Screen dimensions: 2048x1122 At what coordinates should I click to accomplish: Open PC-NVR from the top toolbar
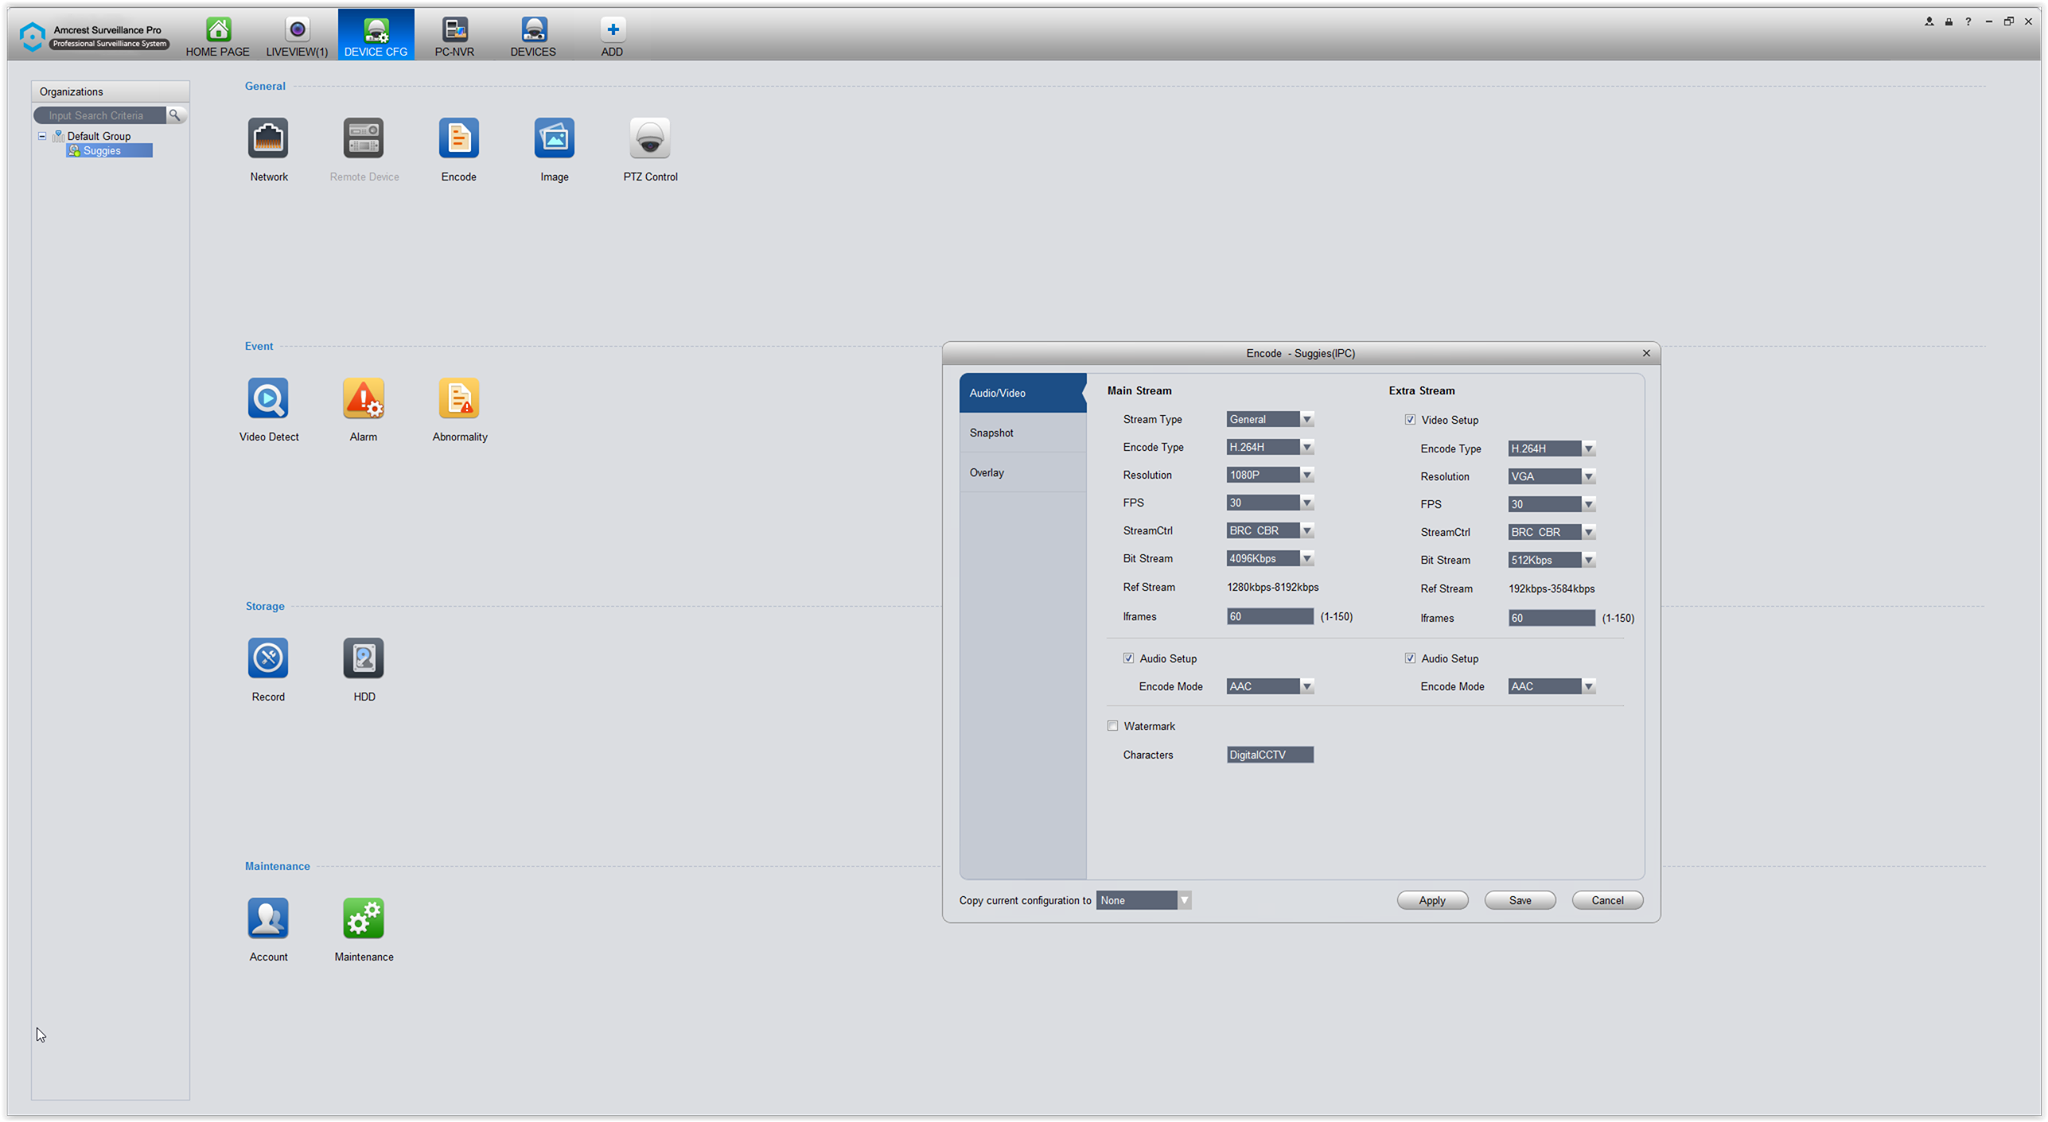pos(455,36)
